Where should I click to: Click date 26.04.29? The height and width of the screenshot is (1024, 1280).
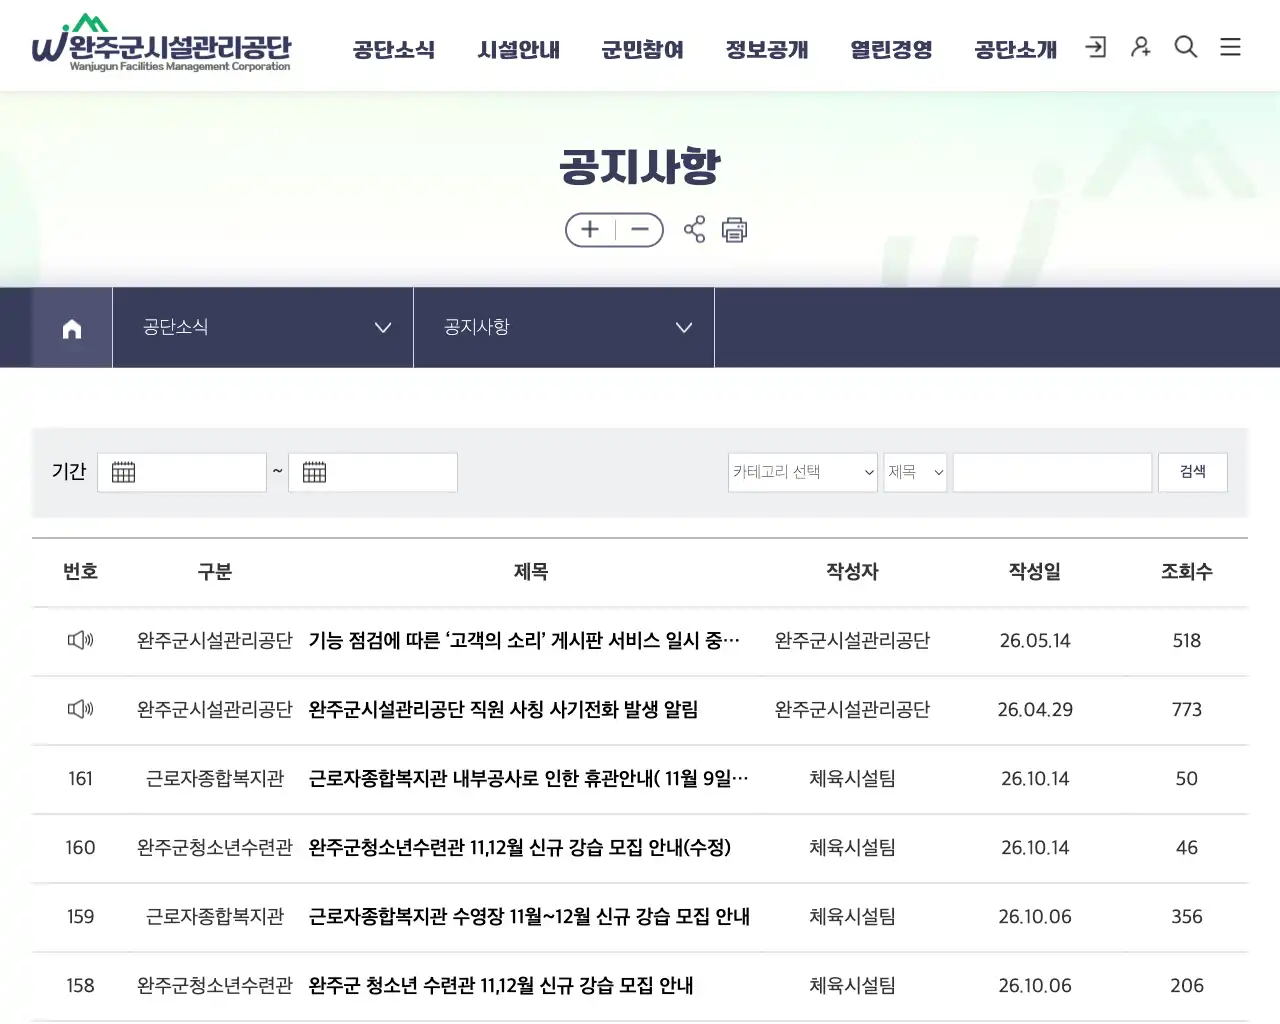pos(1035,709)
